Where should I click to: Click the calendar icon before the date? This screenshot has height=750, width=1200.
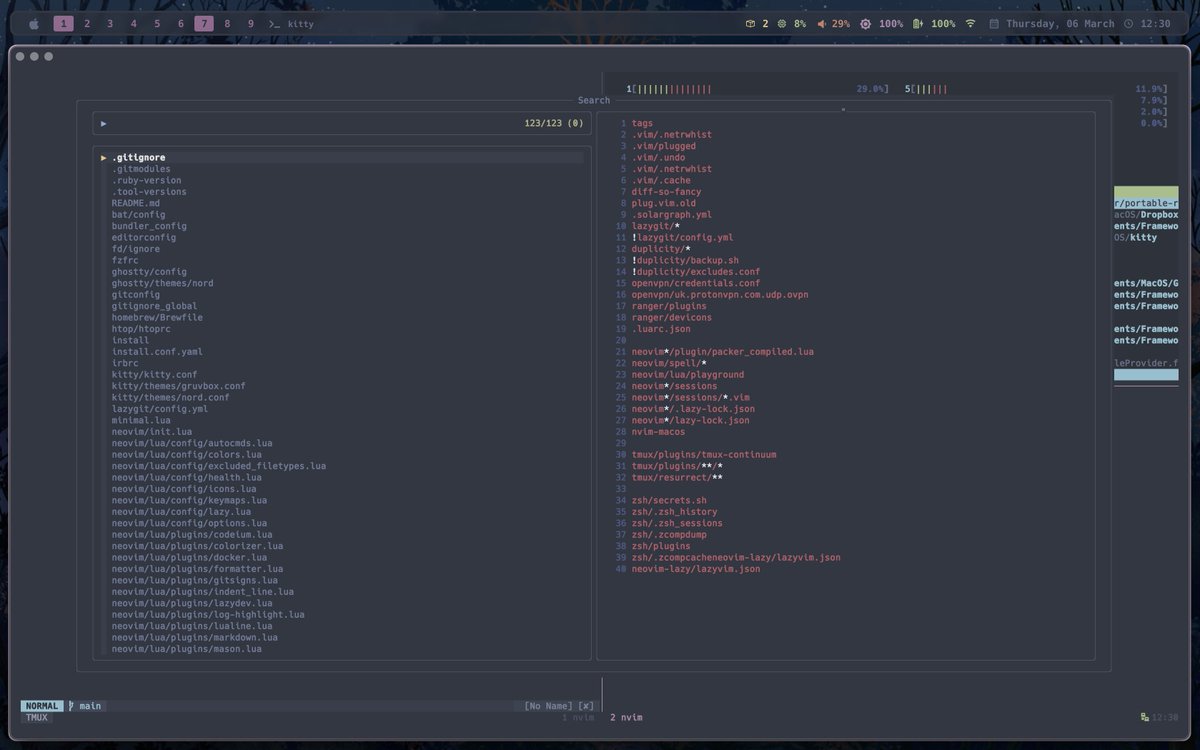click(x=993, y=23)
